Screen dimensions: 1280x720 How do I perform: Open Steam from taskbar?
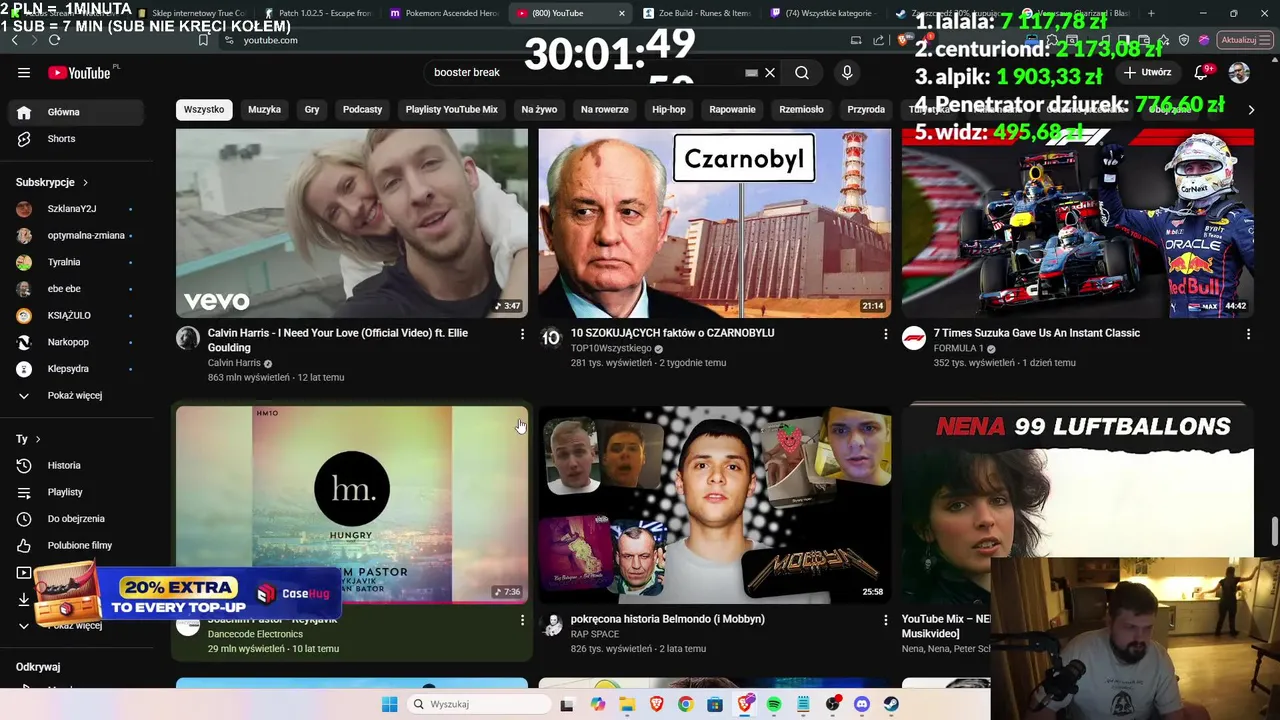click(891, 704)
